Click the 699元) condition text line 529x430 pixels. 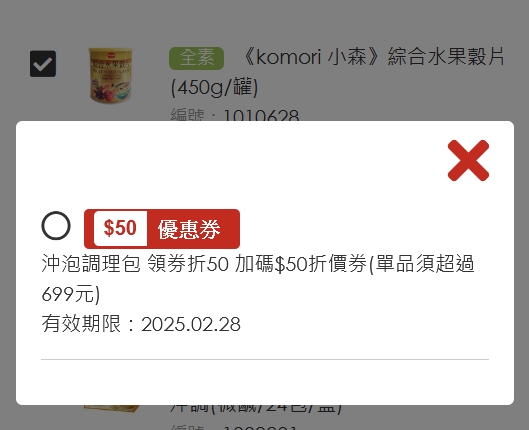click(71, 294)
